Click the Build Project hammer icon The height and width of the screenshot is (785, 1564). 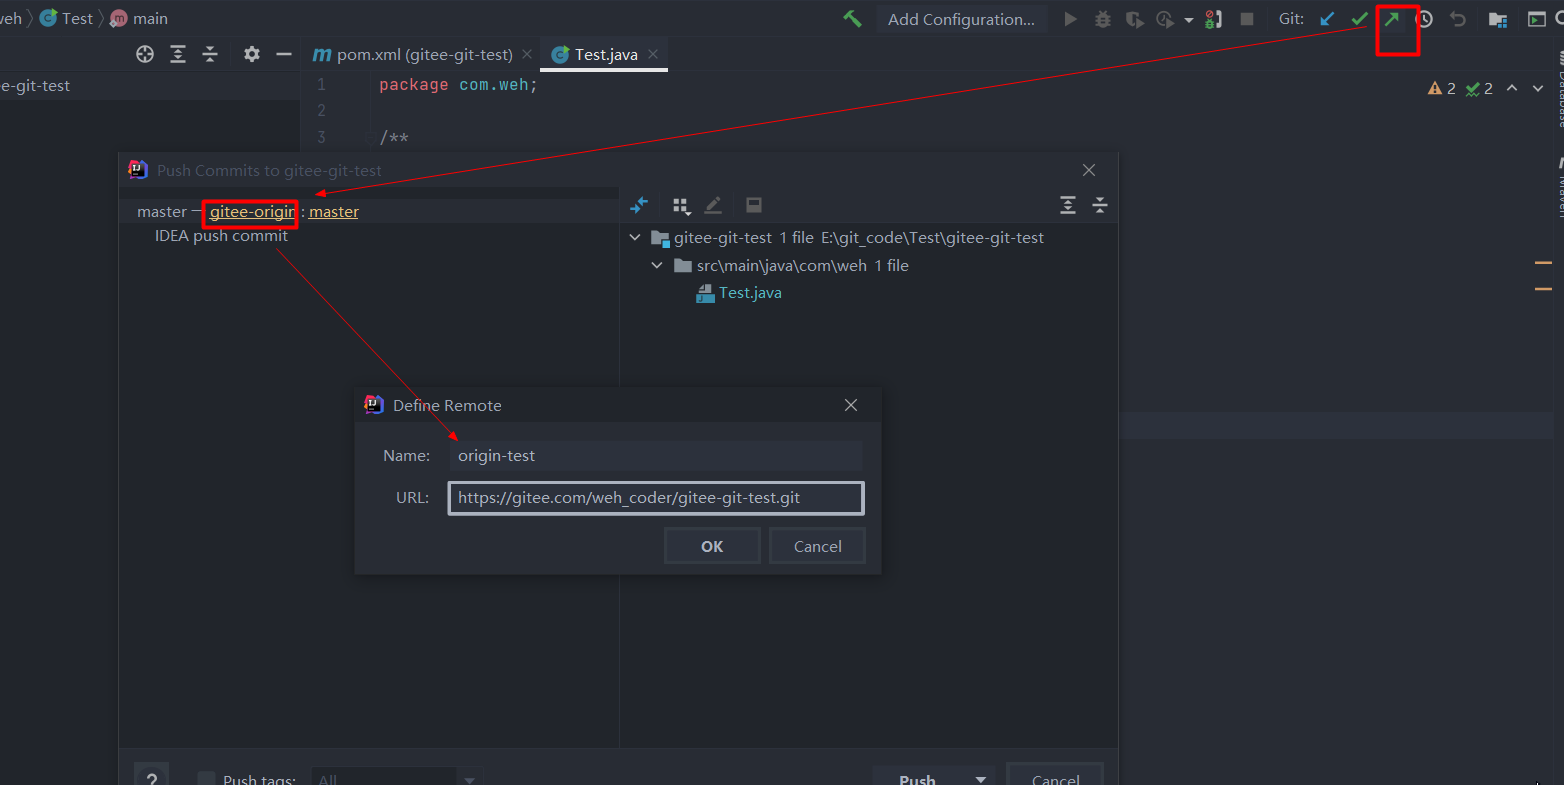click(x=852, y=19)
